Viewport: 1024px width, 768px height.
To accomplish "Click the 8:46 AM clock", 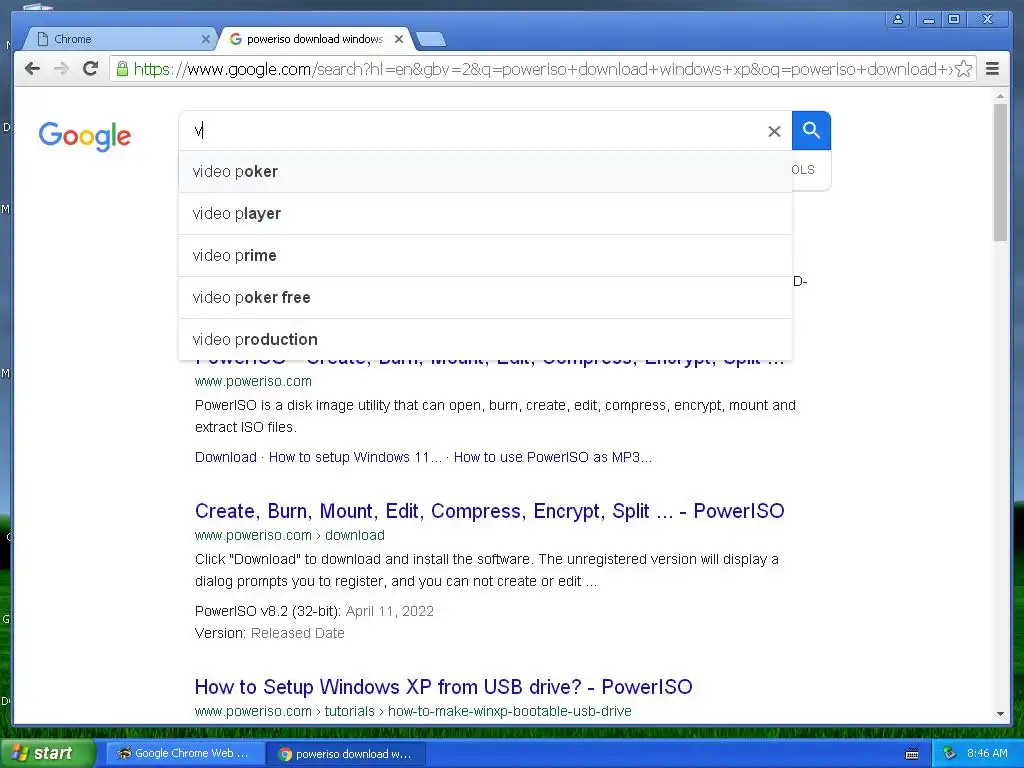I will [987, 754].
